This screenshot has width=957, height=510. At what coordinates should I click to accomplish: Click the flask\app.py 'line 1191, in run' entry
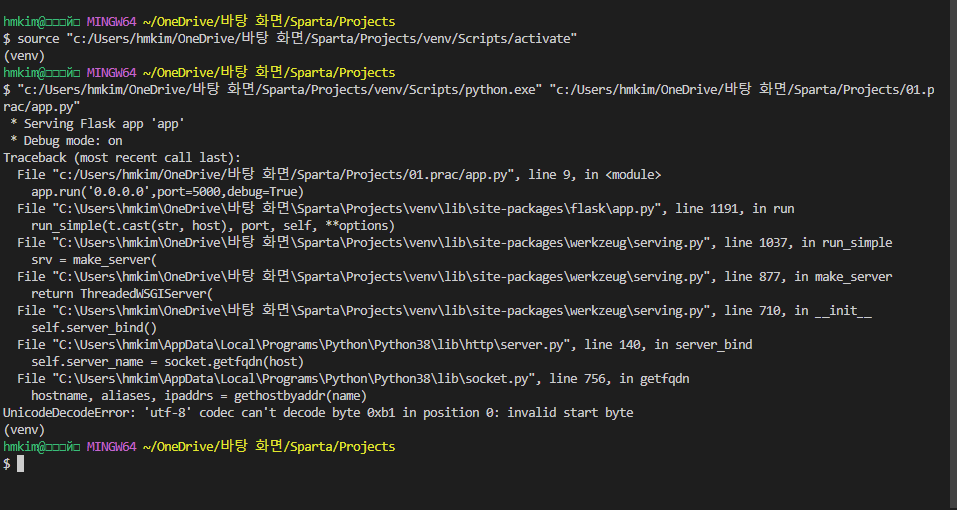tap(406, 209)
